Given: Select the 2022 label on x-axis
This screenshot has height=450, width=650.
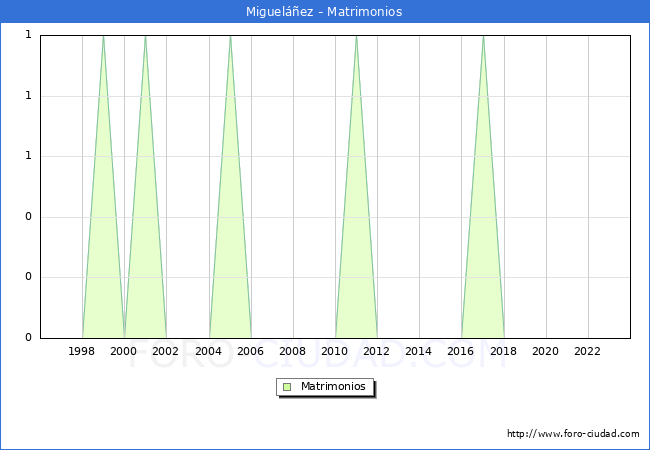Looking at the screenshot, I should tap(588, 351).
